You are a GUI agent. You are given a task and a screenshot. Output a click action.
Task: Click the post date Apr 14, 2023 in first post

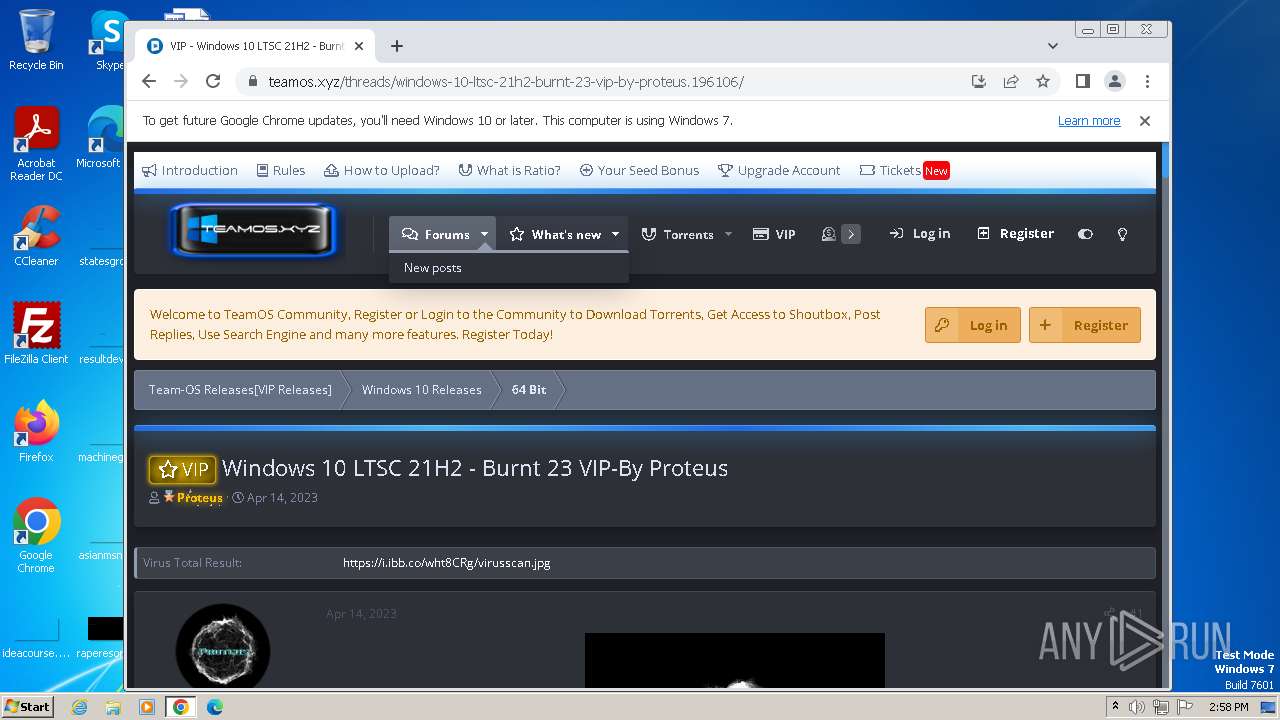pyautogui.click(x=361, y=614)
